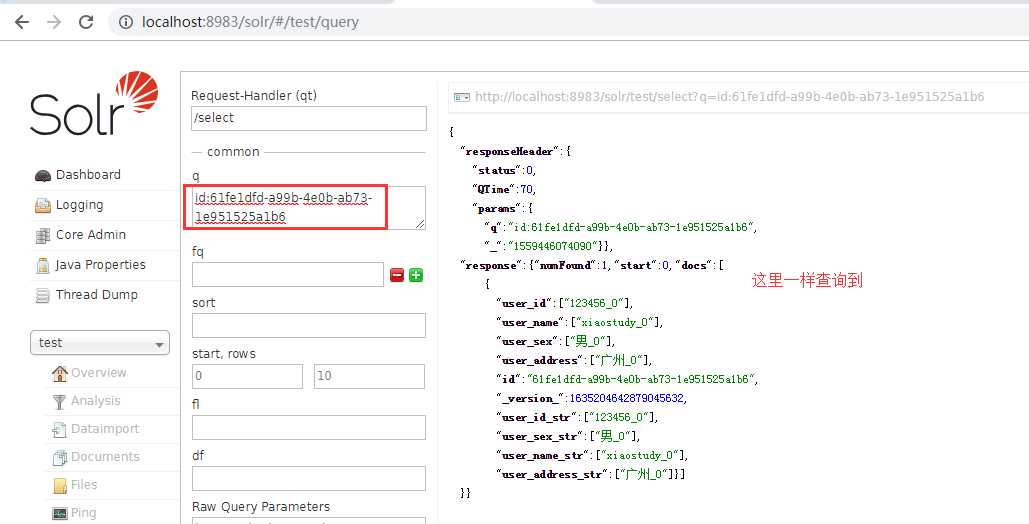
Task: Click the sort input field
Action: click(x=308, y=326)
